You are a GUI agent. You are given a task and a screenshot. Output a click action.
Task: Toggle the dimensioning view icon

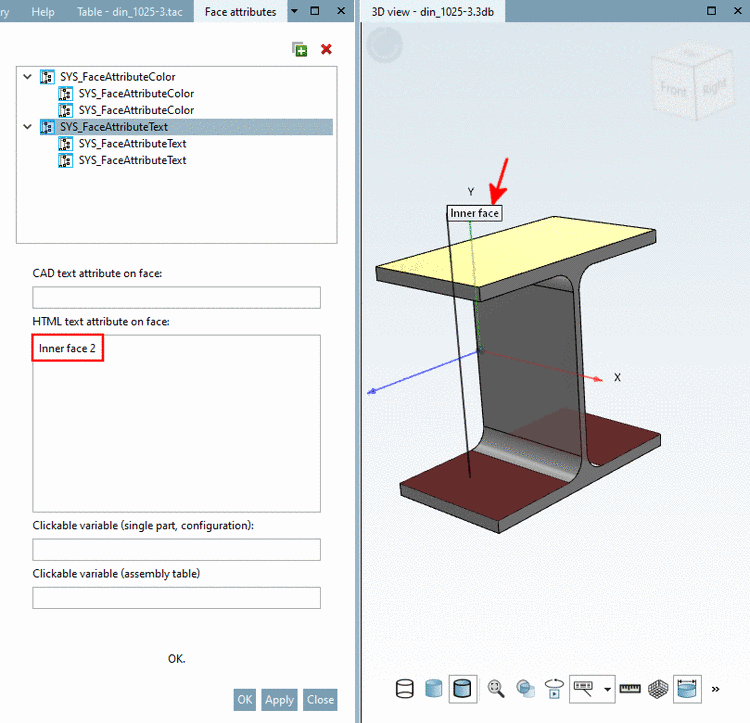pos(687,689)
